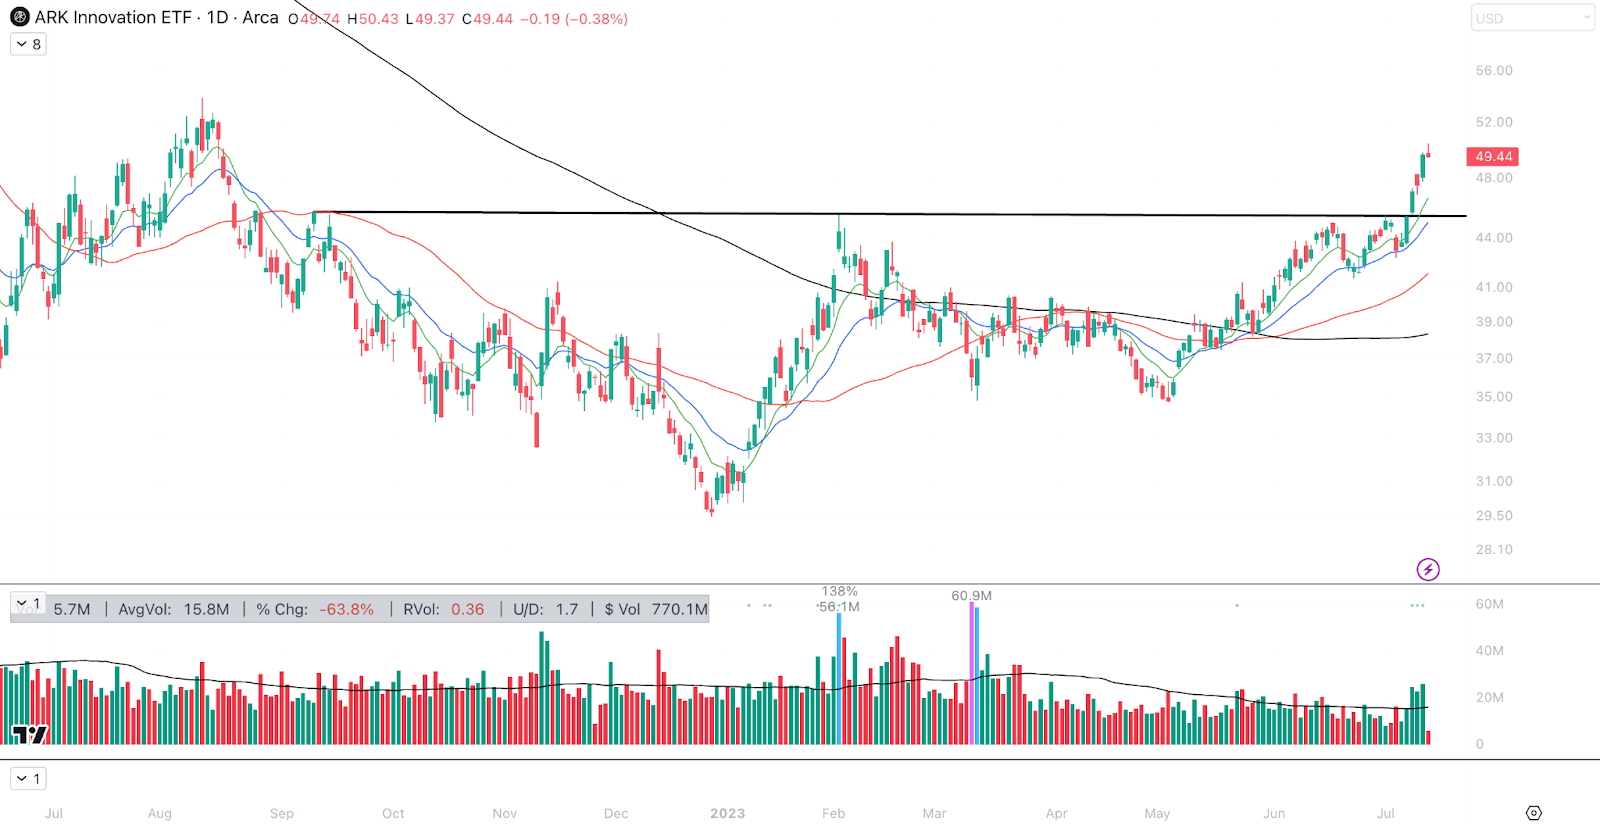
Task: Click the Mar label on time axis
Action: coord(934,813)
